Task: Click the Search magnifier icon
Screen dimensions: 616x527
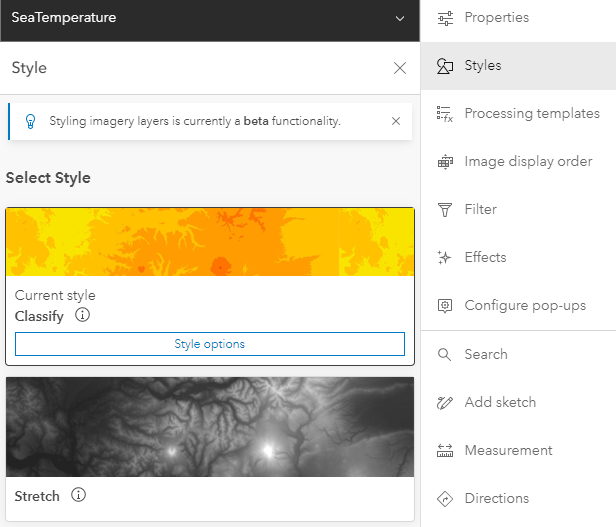Action: pyautogui.click(x=446, y=355)
